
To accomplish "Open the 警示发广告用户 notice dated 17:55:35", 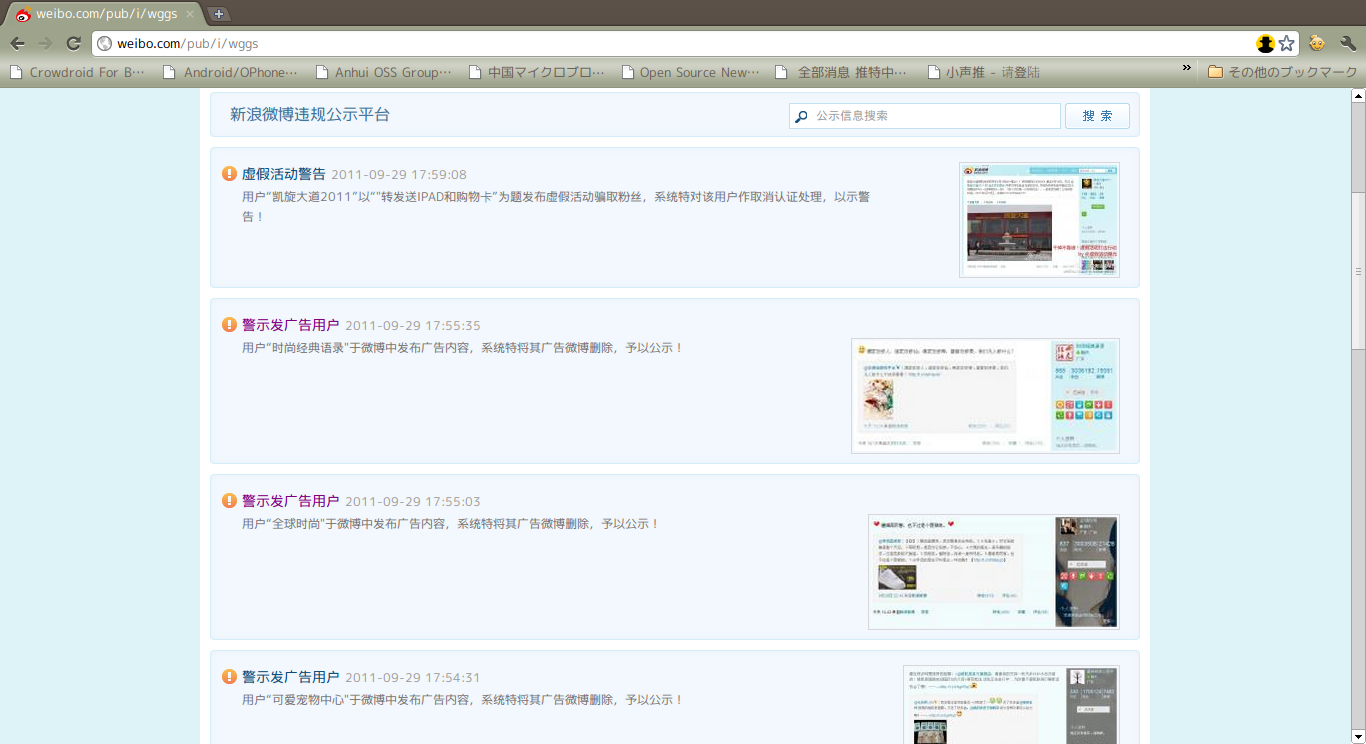I will (291, 325).
